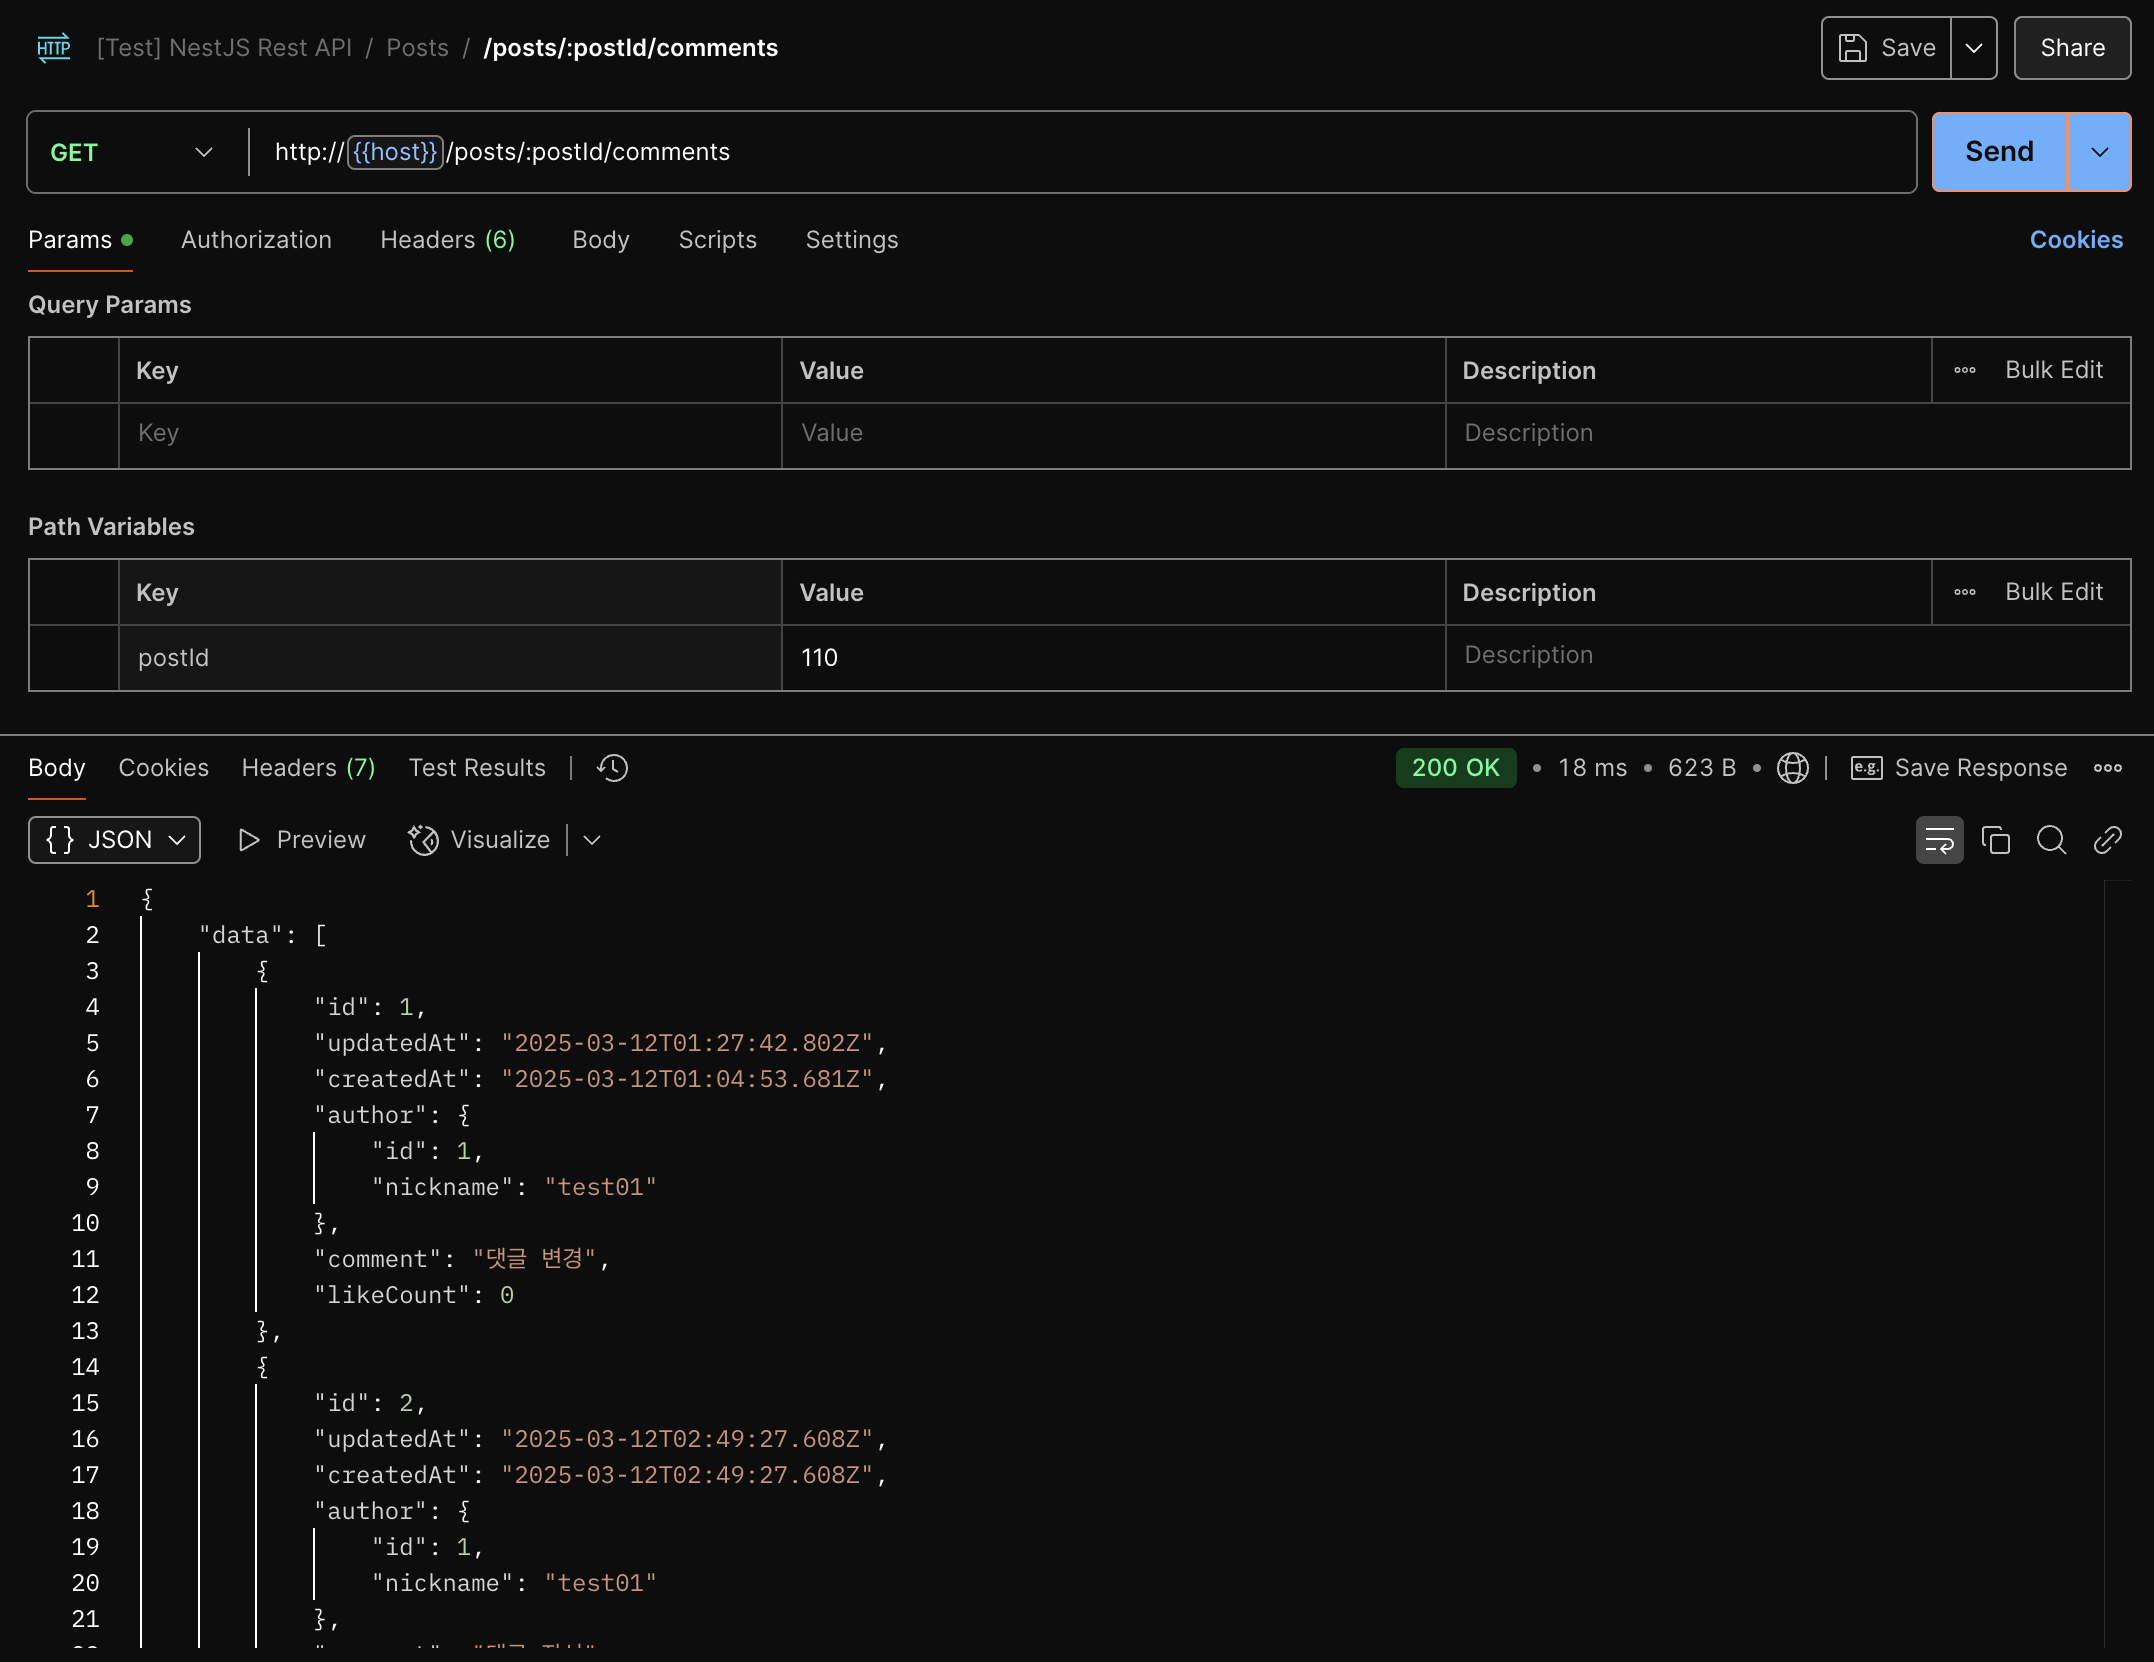Expand the Send button dropdown arrow
Screen dimensions: 2154x1662
click(2099, 152)
